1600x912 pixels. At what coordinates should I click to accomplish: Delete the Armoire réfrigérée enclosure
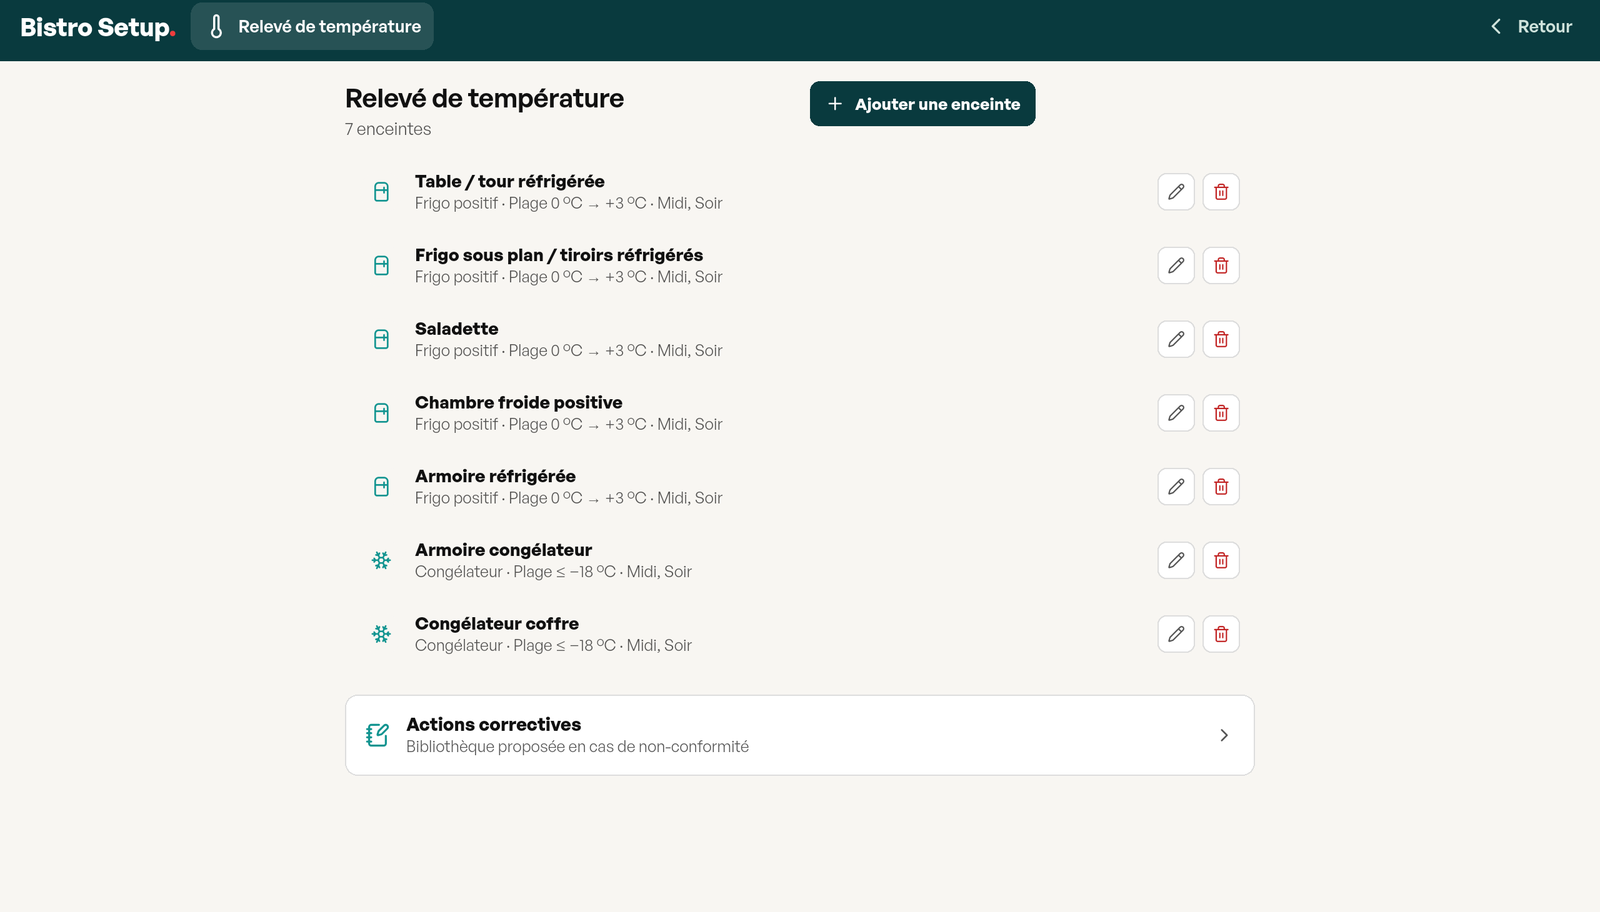point(1221,487)
